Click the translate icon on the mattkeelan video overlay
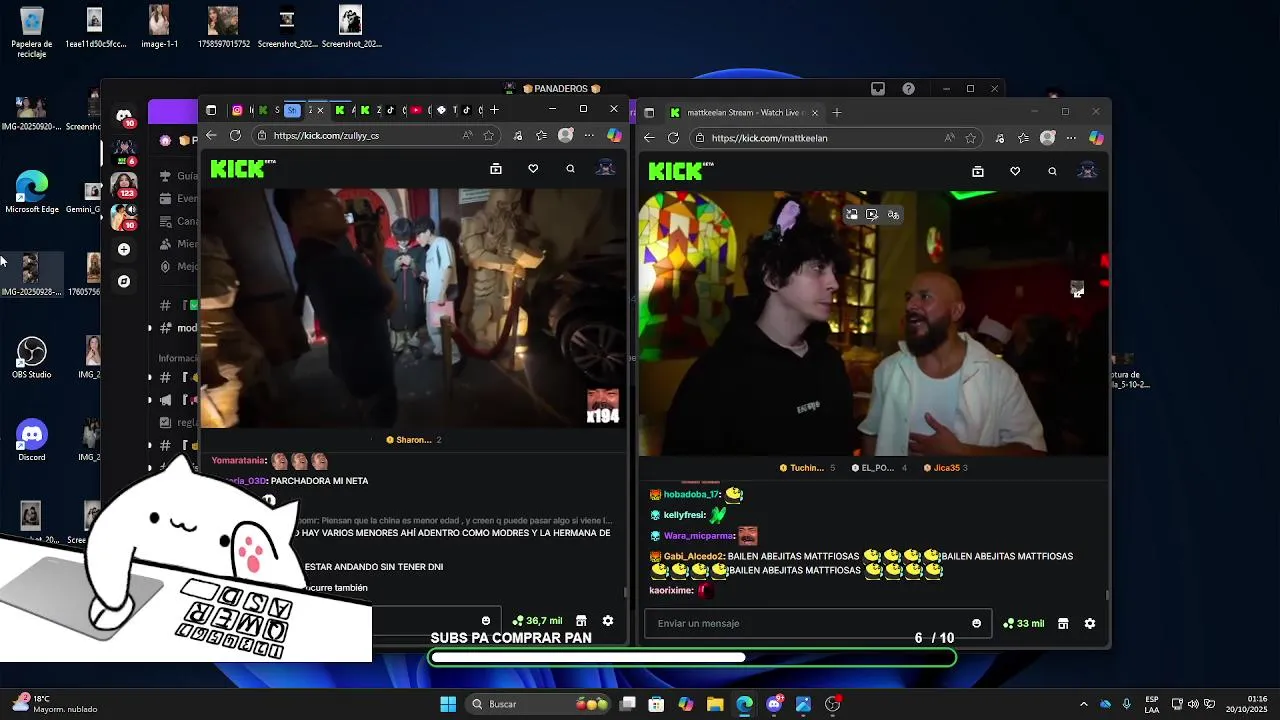The height and width of the screenshot is (720, 1280). tap(893, 214)
